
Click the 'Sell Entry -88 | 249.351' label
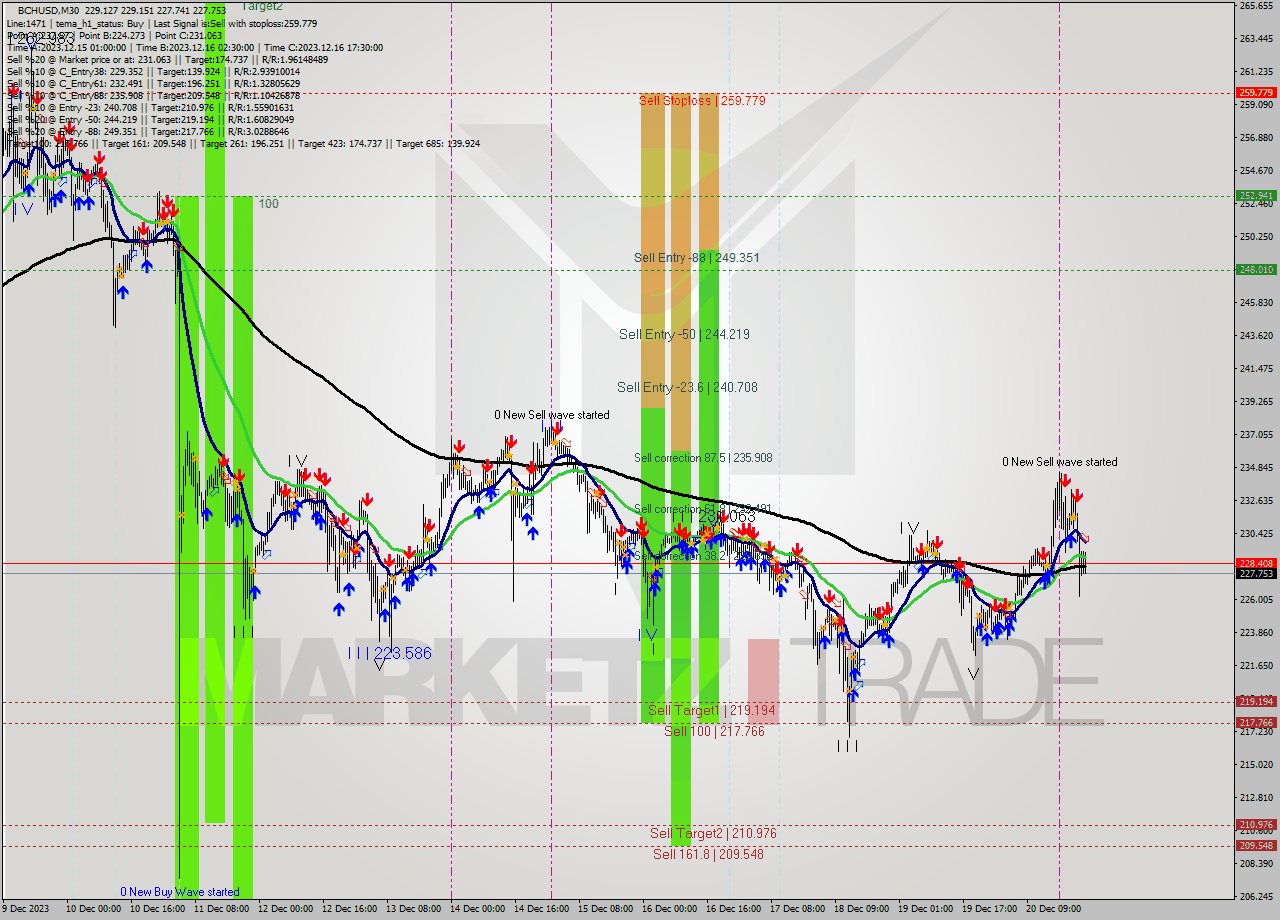click(696, 258)
